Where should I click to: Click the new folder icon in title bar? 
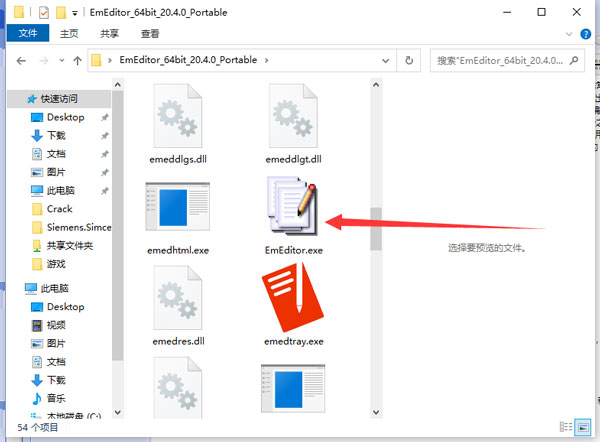pos(61,13)
